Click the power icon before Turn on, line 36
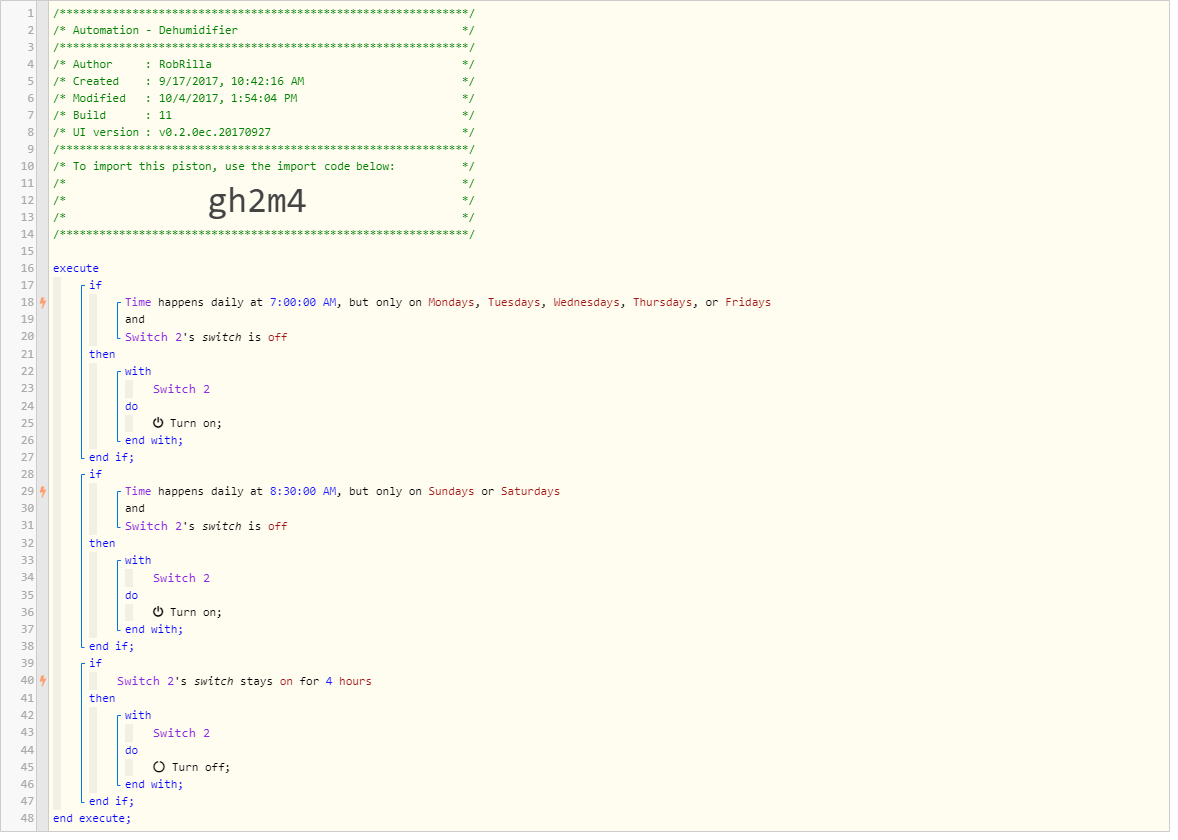1178x840 pixels. tap(158, 612)
